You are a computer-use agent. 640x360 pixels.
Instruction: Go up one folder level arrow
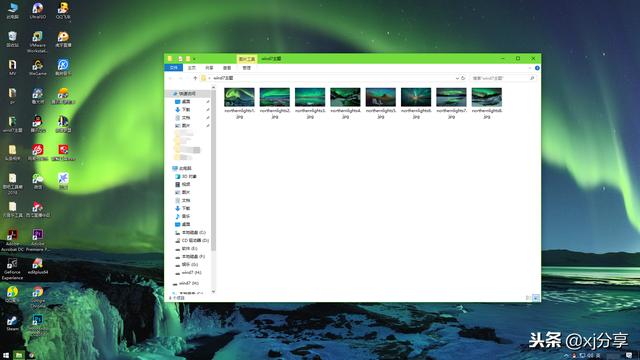(x=195, y=78)
